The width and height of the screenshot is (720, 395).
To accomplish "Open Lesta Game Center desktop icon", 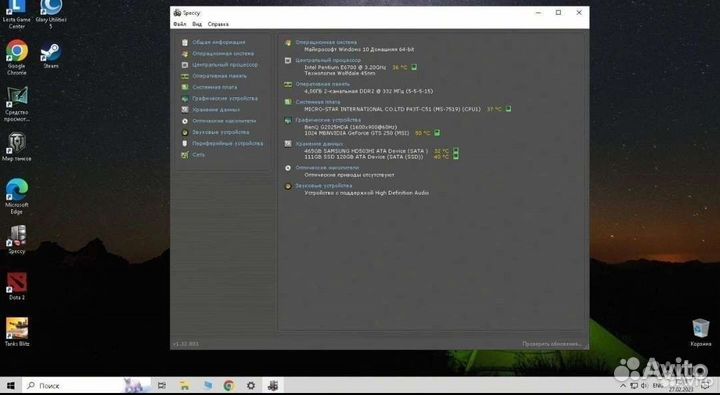I will [17, 14].
